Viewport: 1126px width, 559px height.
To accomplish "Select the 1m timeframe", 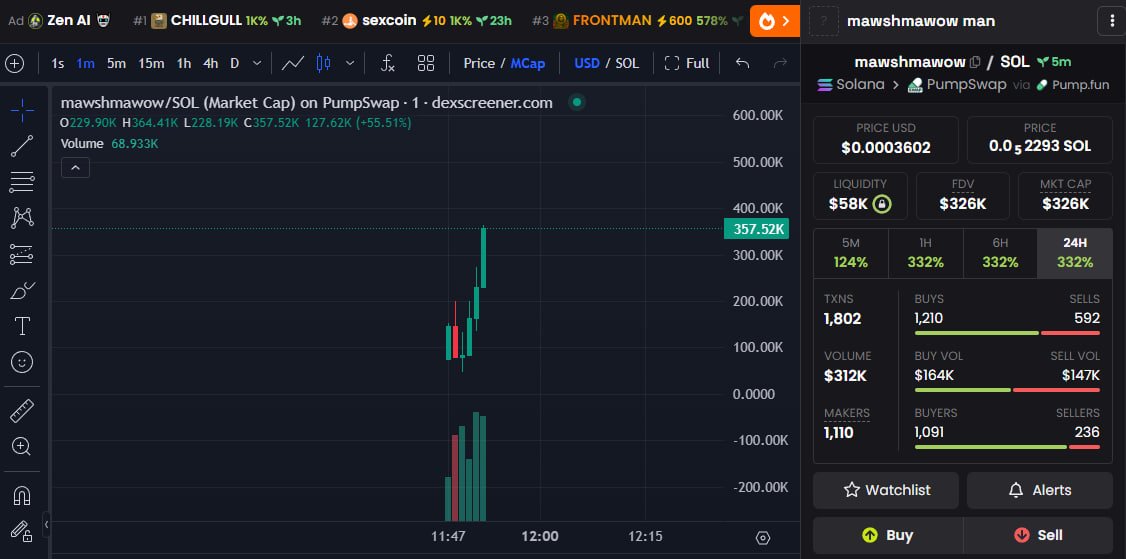I will [x=85, y=63].
